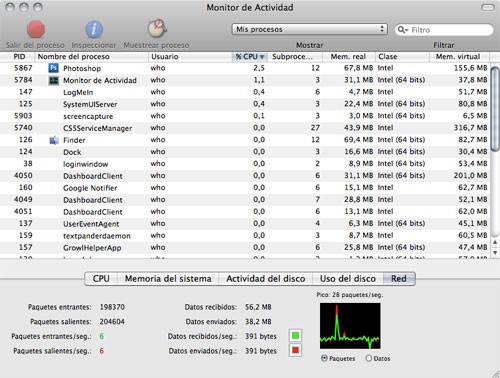500x378 pixels.
Task: Toggle the % CPU sort arrow
Action: (x=262, y=57)
